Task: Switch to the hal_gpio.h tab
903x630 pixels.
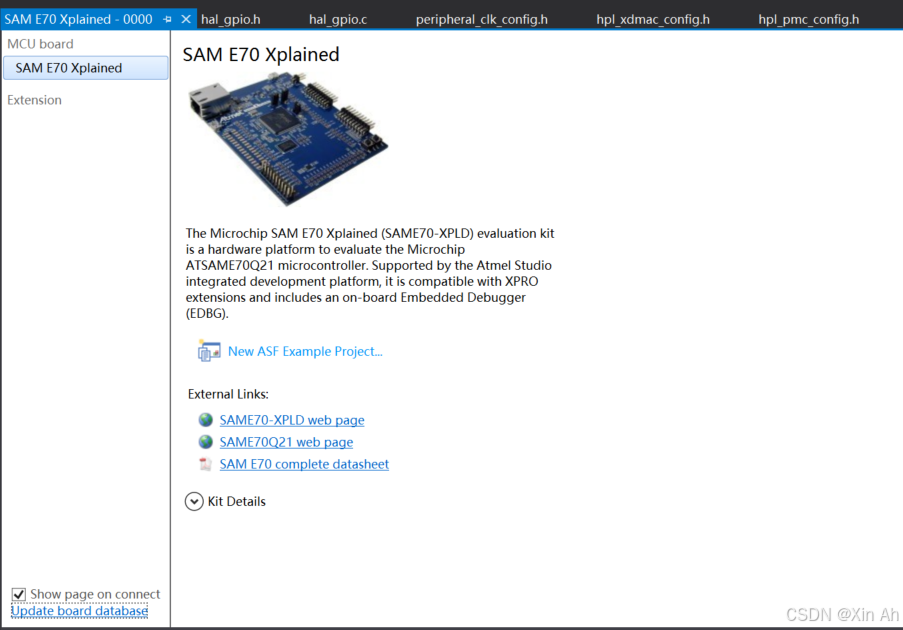Action: [x=230, y=17]
